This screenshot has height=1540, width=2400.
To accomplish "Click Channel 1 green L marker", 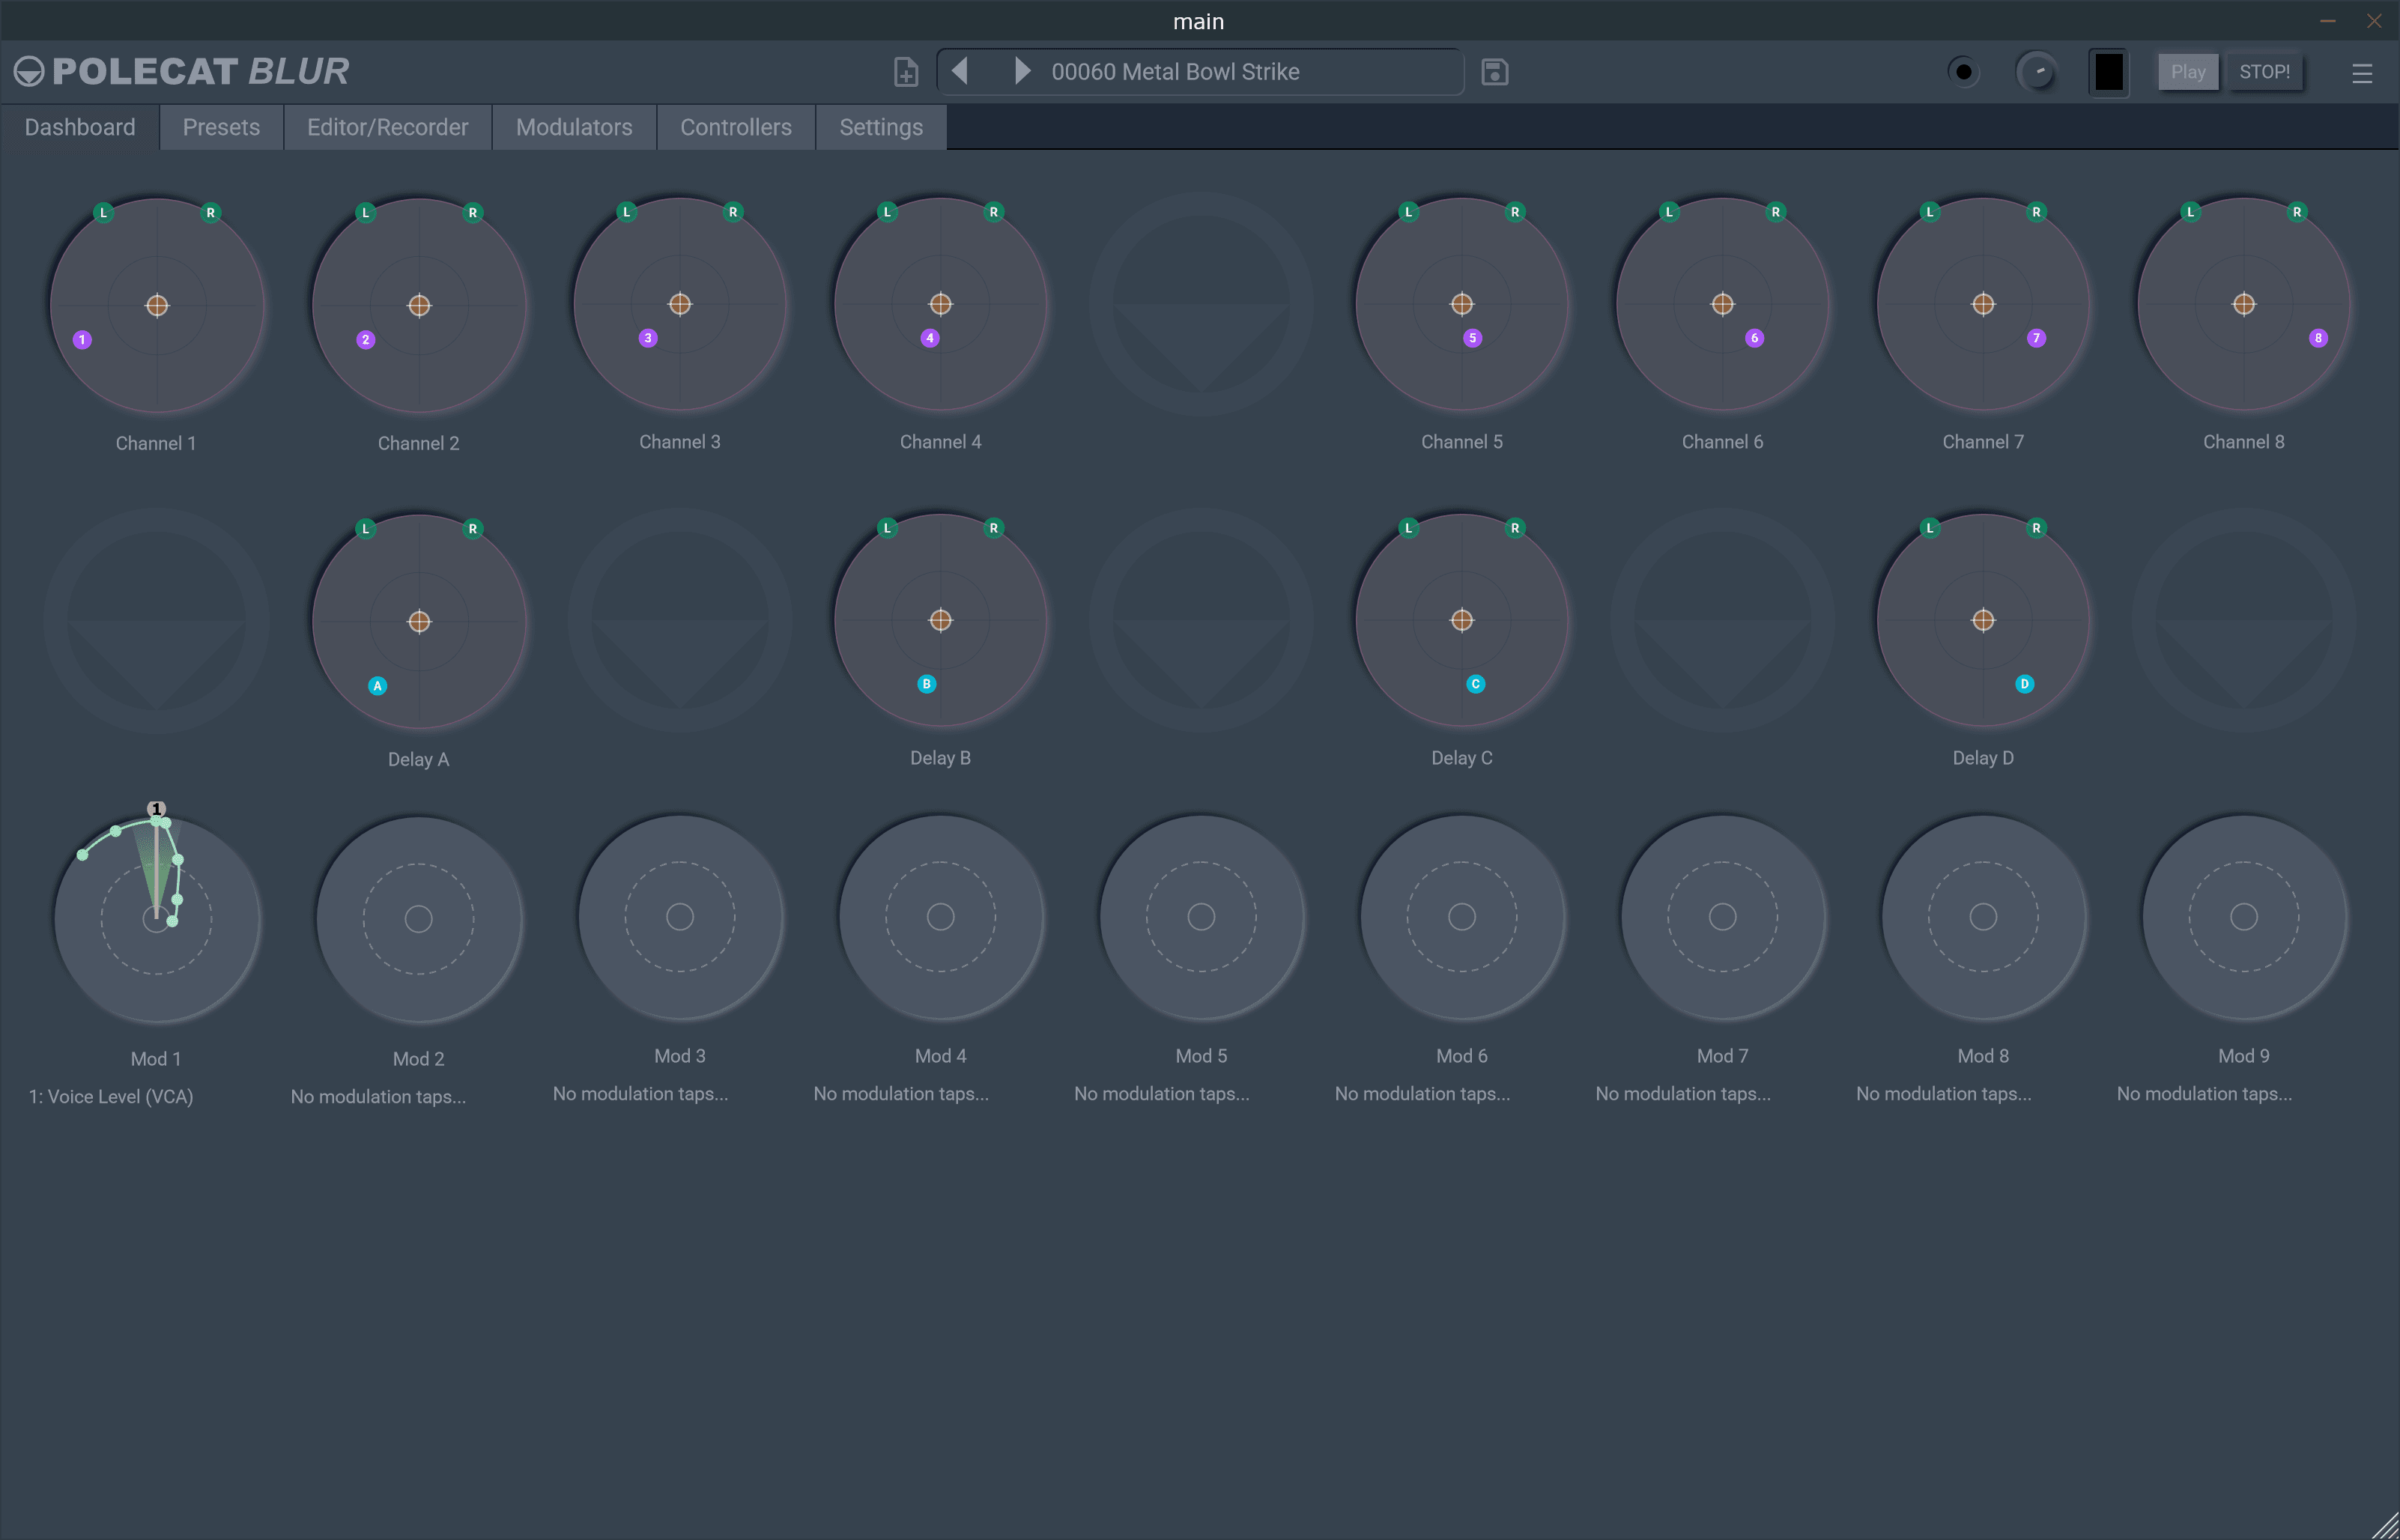I will click(x=103, y=212).
